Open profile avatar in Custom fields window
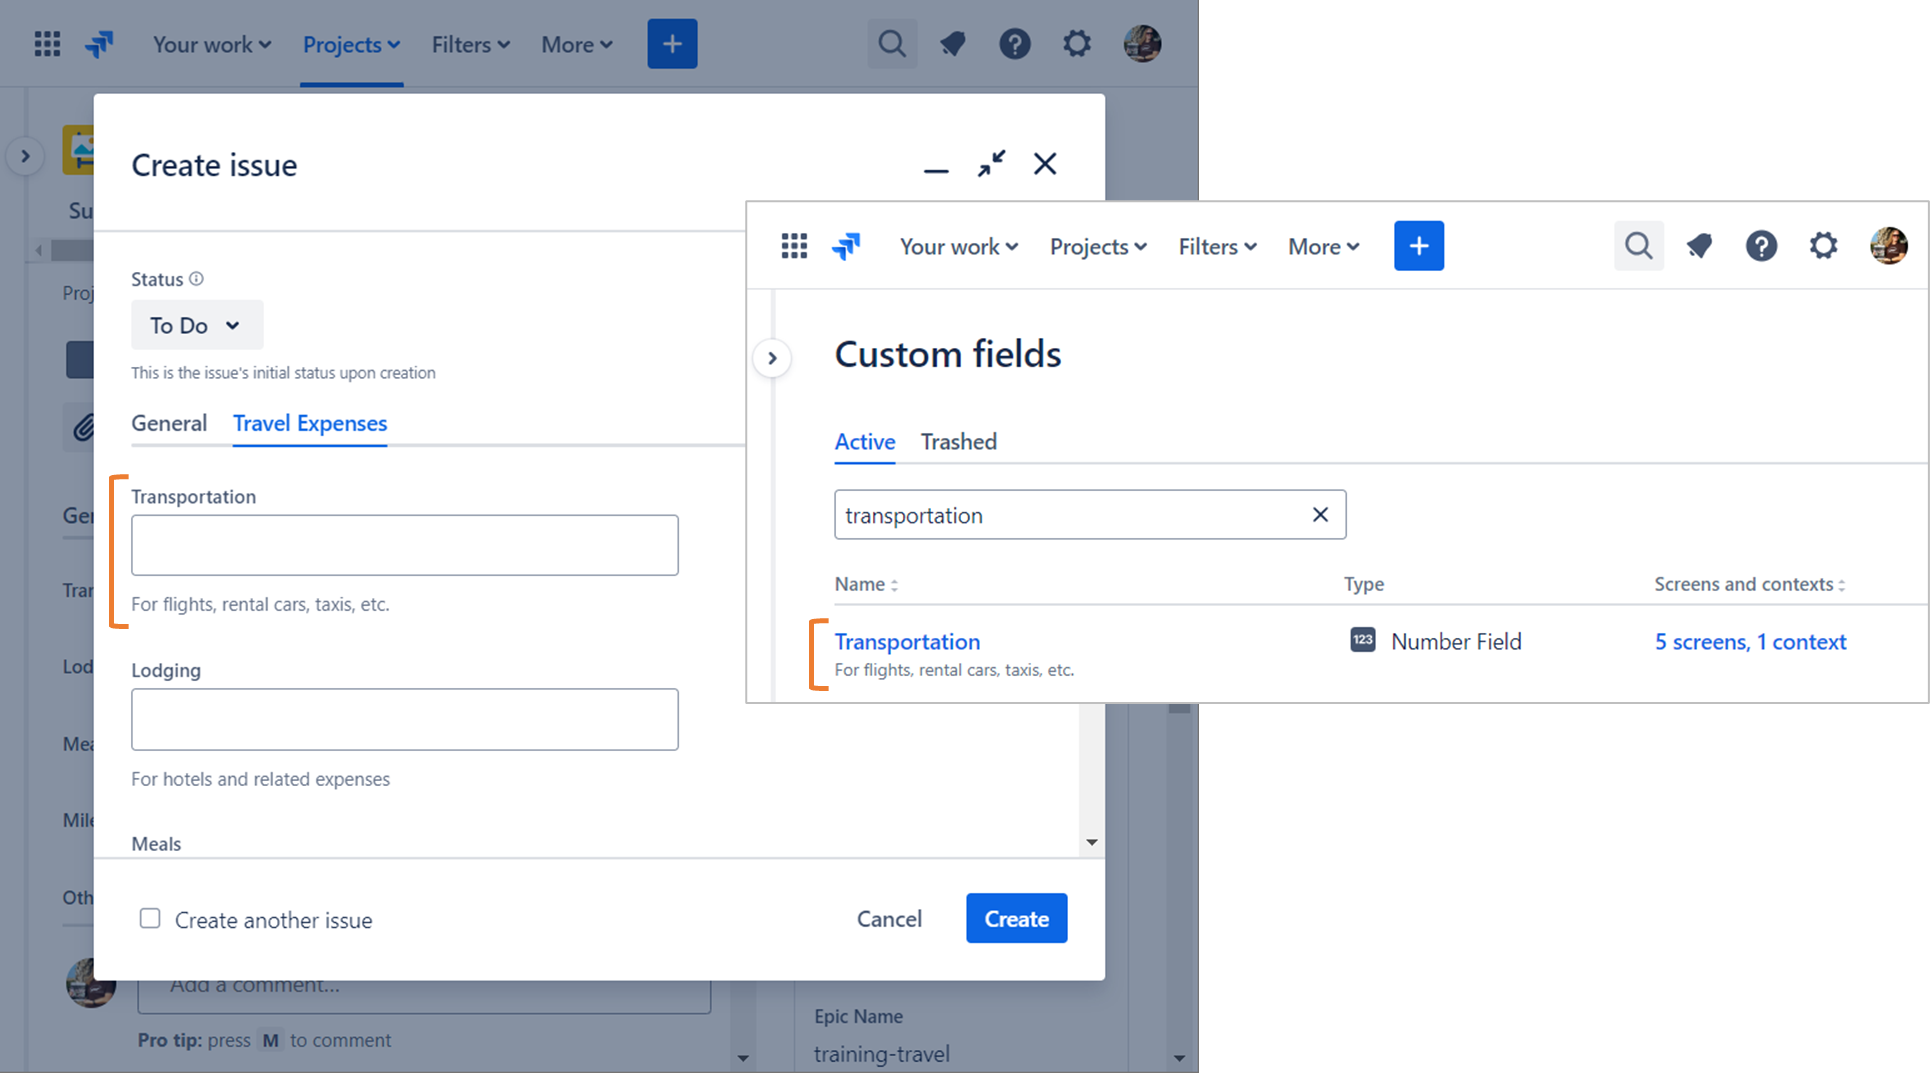This screenshot has width=1930, height=1073. click(1888, 246)
